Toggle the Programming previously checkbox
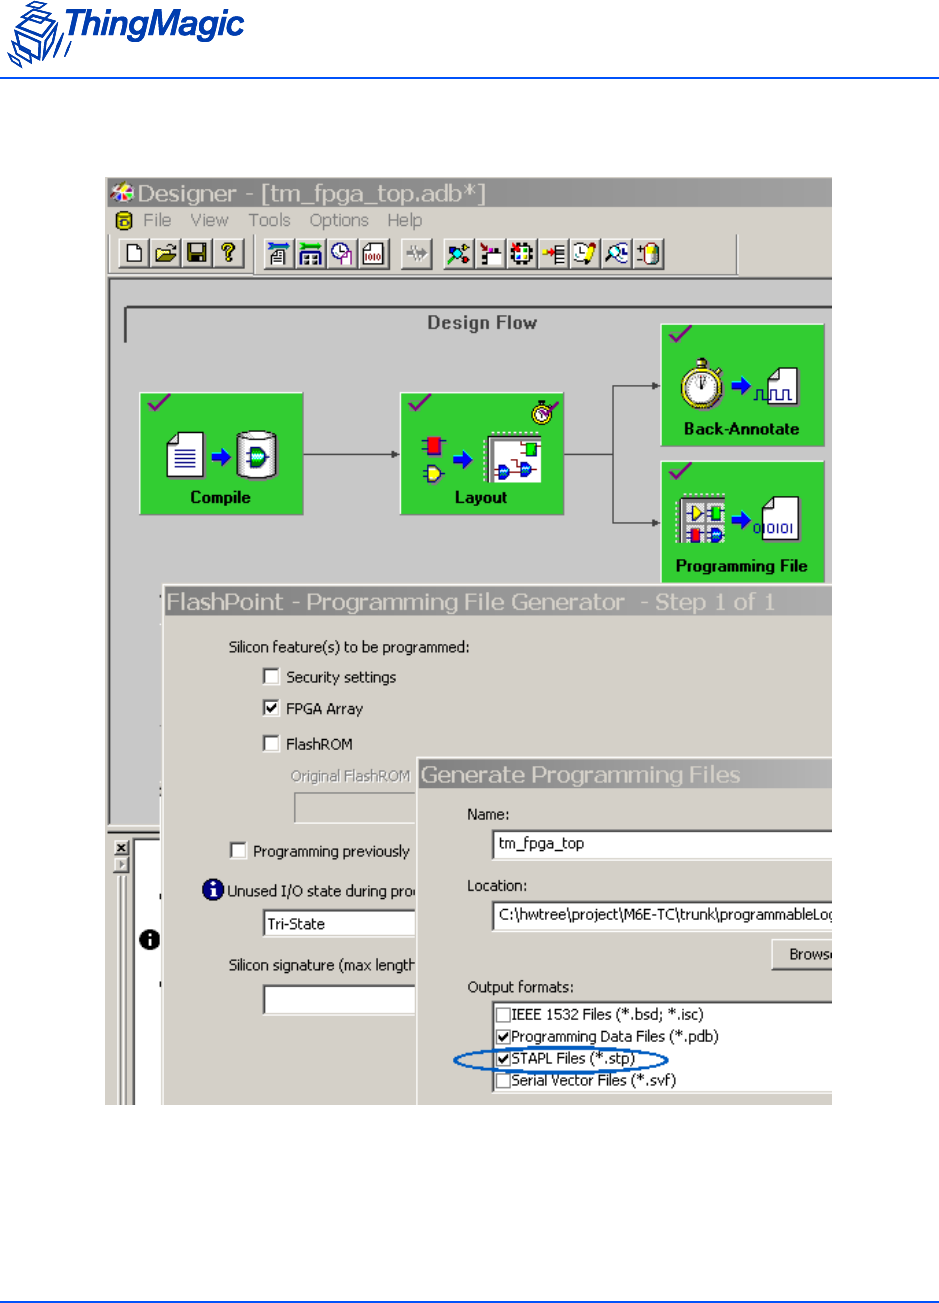This screenshot has width=939, height=1303. 238,851
